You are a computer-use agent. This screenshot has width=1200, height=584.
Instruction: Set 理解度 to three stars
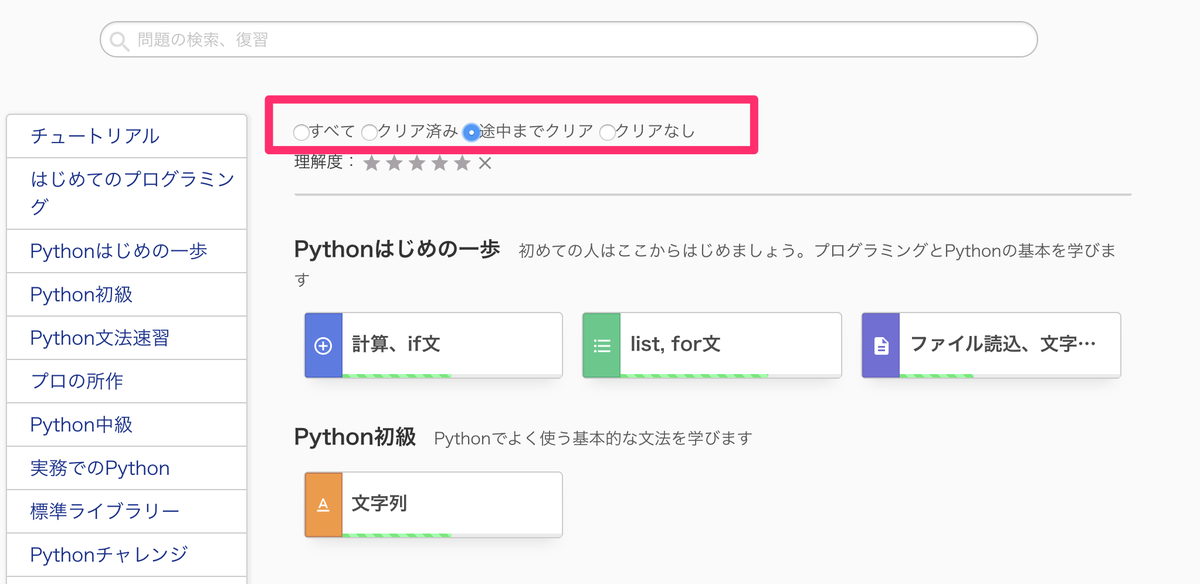pyautogui.click(x=417, y=163)
